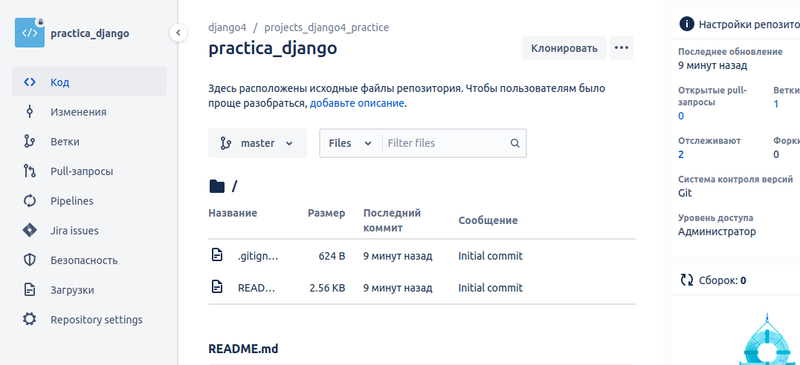The height and width of the screenshot is (365, 800).
Task: Click the 9 минут назад commit time for .gitignore
Action: click(398, 256)
